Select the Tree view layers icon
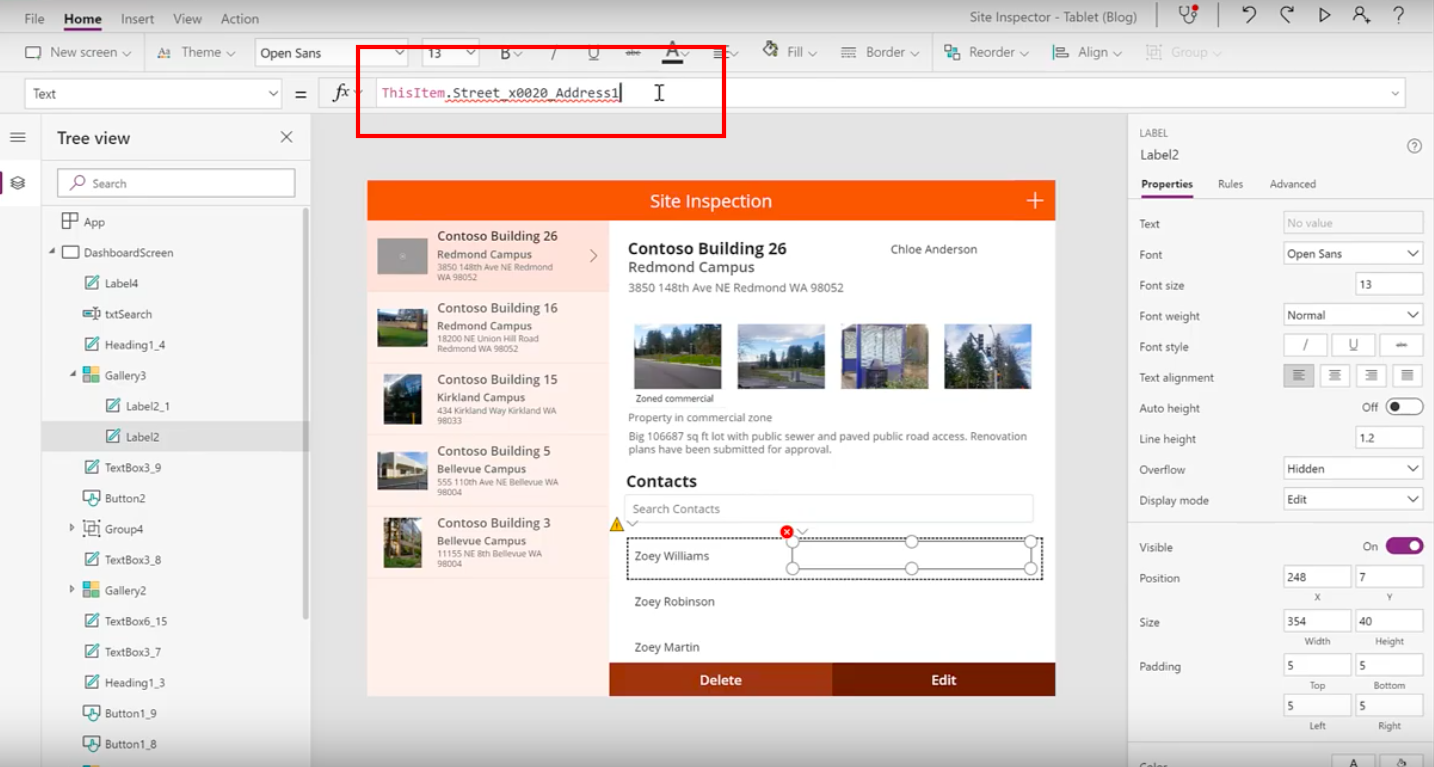1434x767 pixels. tap(18, 183)
